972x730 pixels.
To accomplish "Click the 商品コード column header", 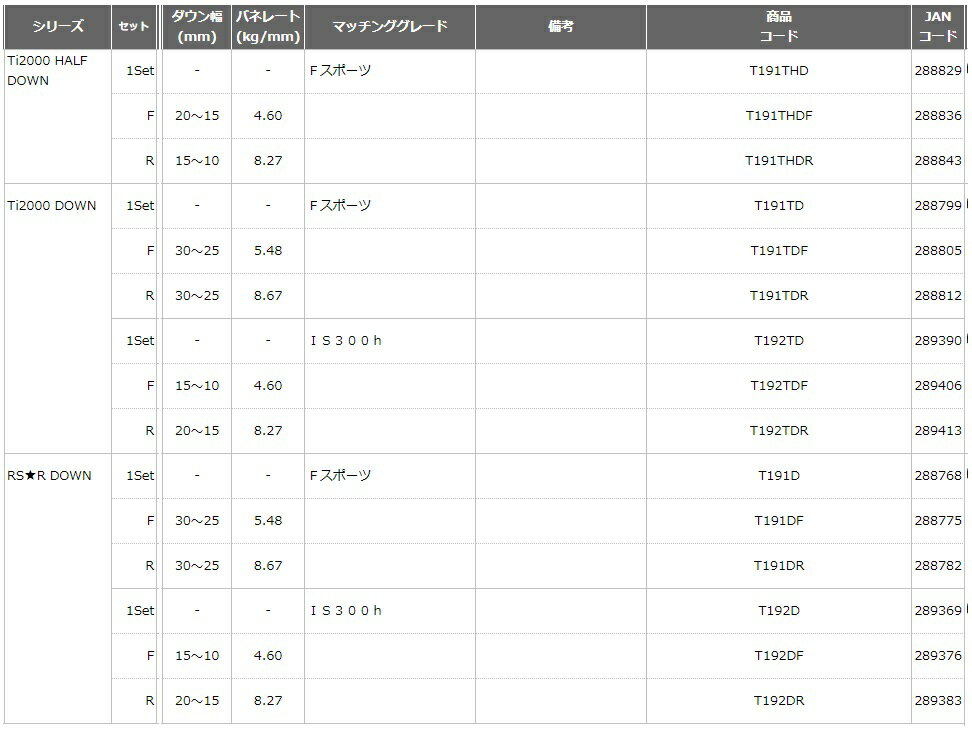I will click(x=778, y=27).
